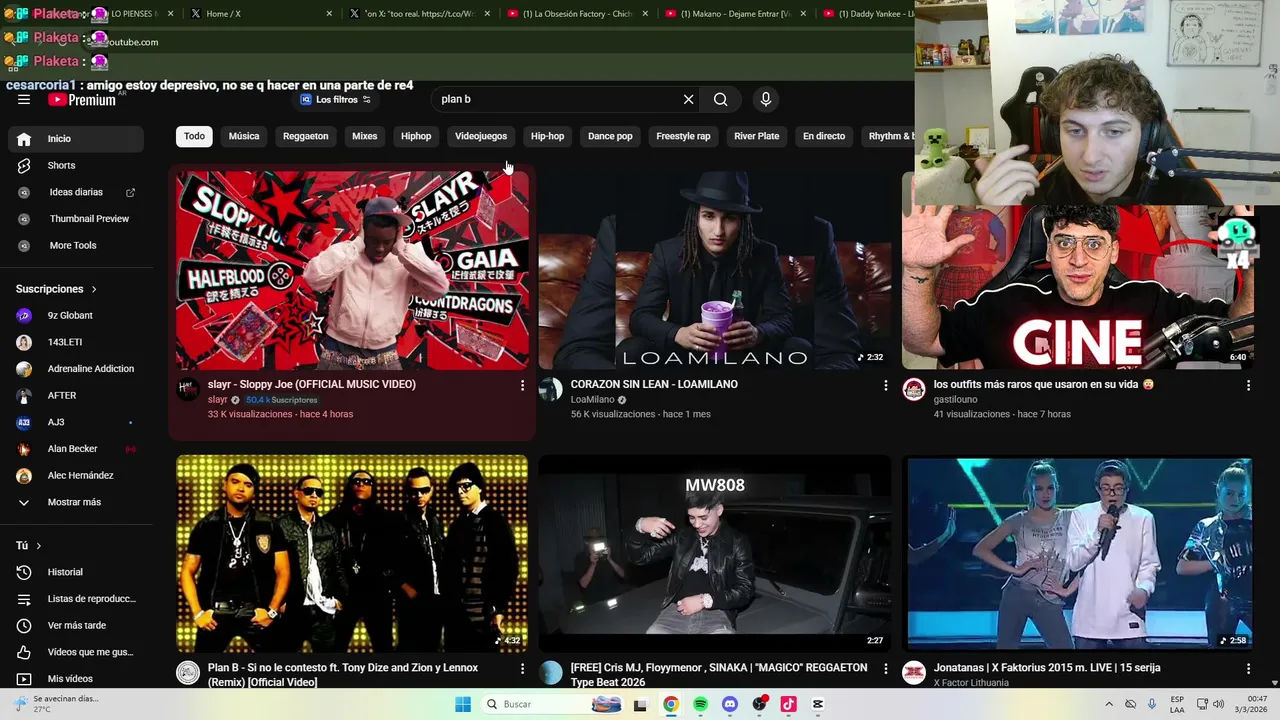Open the Windows Start menu
Screen dimensions: 1280x720
(463, 704)
